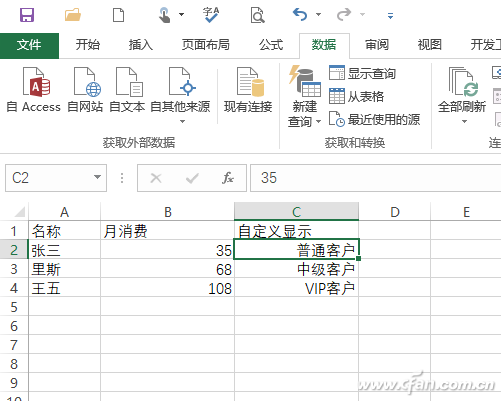501x401 pixels.
Task: Create a new blank document icon
Action: click(118, 15)
